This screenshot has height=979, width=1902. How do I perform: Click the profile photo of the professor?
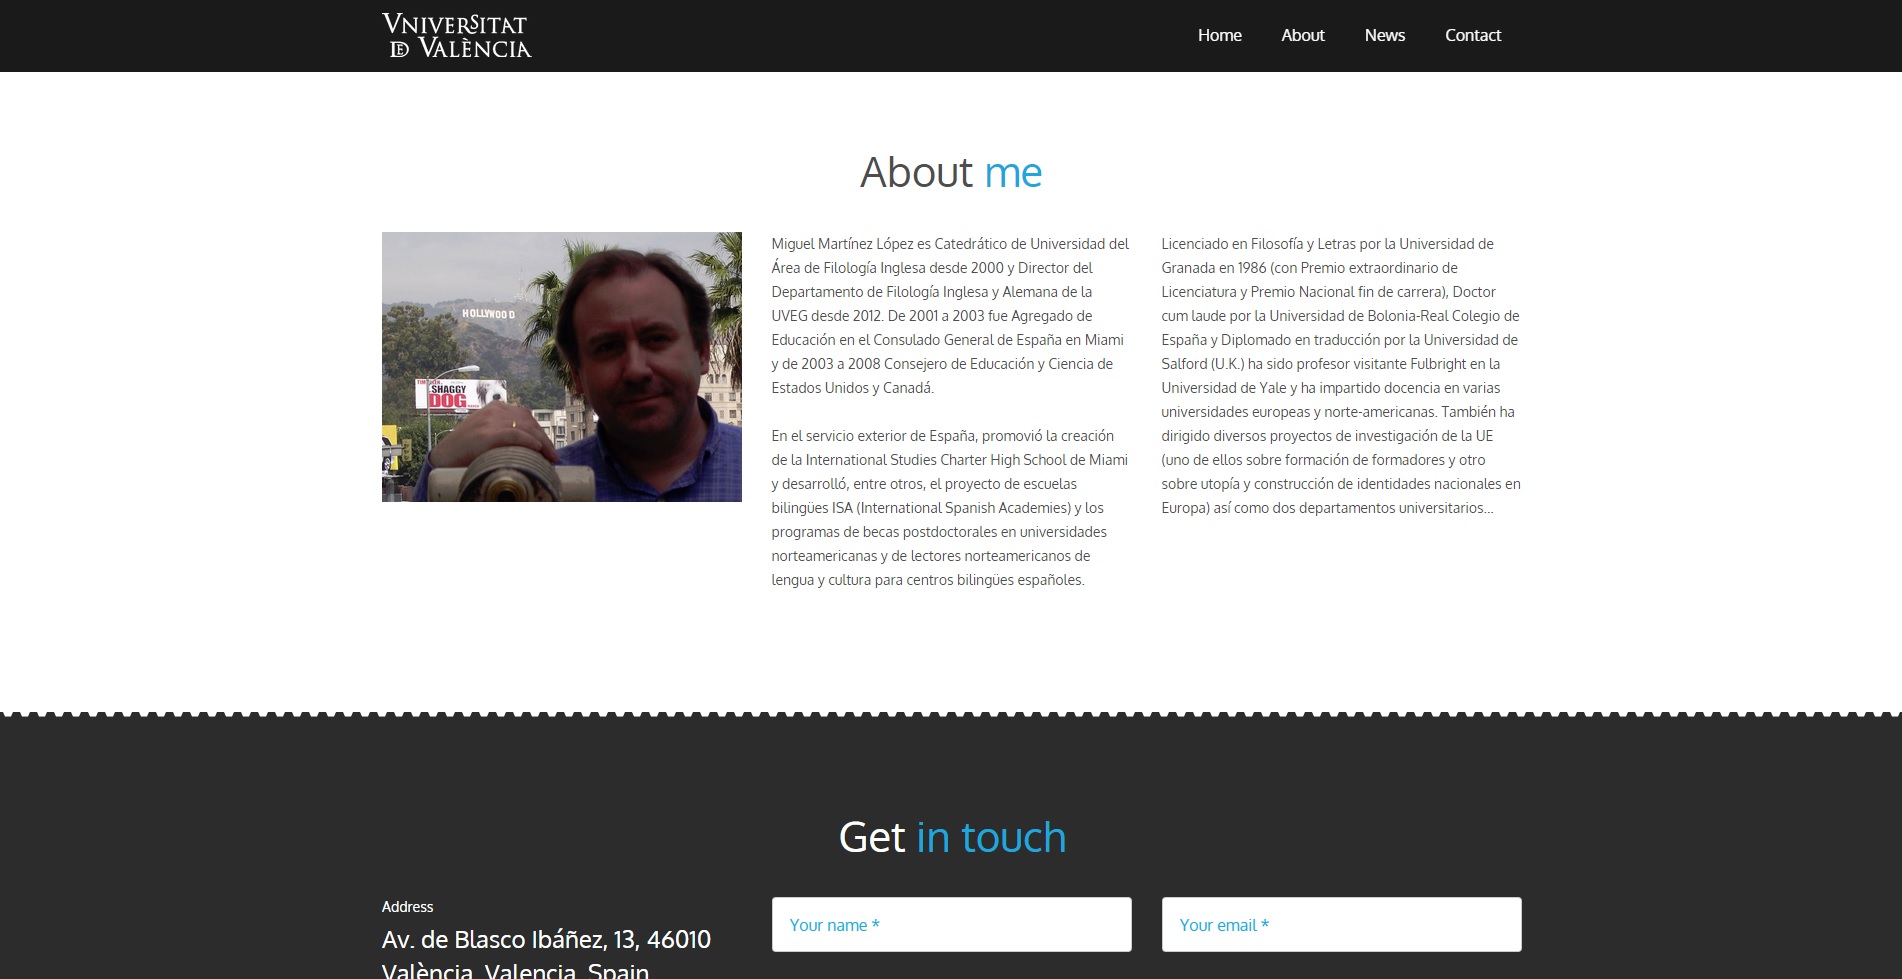[x=562, y=367]
